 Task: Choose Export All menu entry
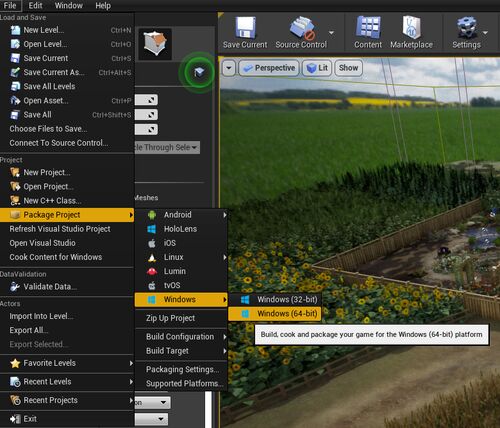point(67,330)
